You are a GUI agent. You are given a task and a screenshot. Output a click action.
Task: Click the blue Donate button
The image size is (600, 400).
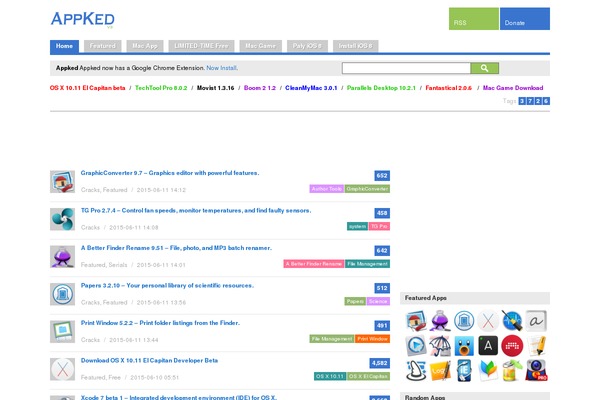click(525, 19)
